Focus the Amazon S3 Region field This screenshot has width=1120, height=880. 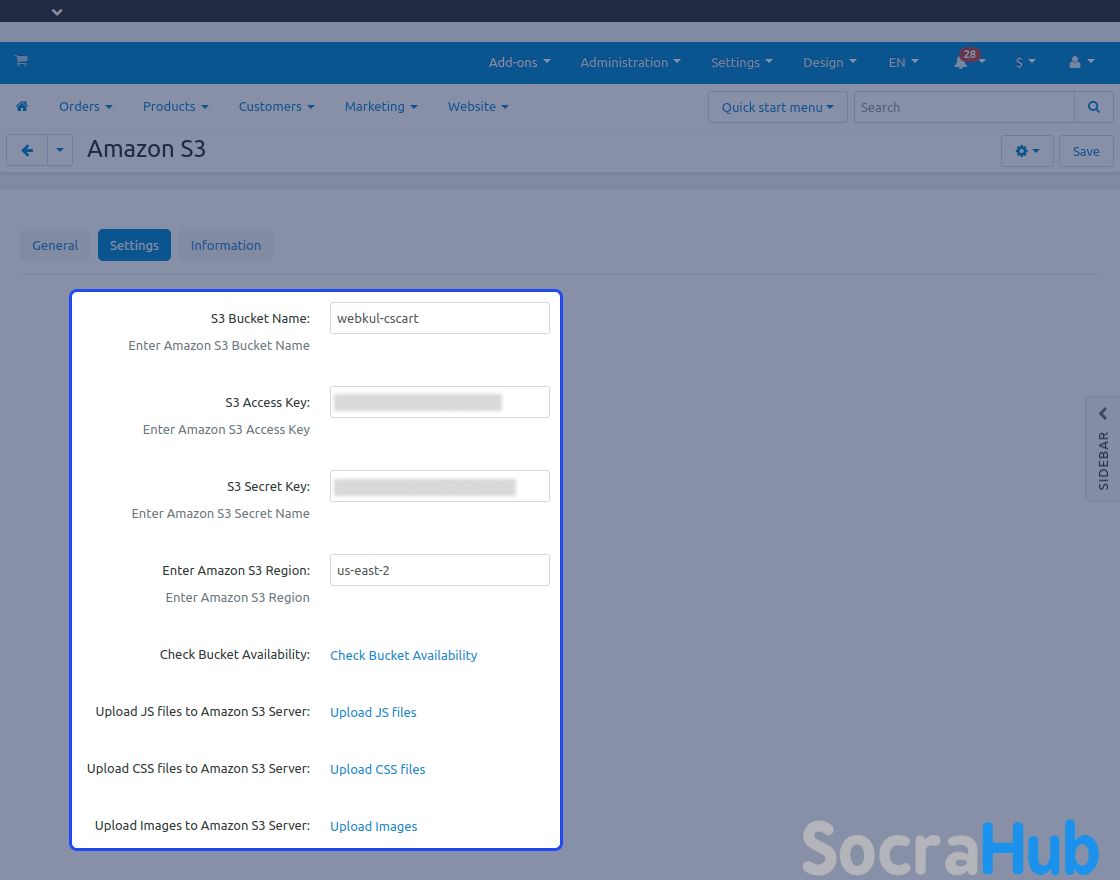coord(439,570)
